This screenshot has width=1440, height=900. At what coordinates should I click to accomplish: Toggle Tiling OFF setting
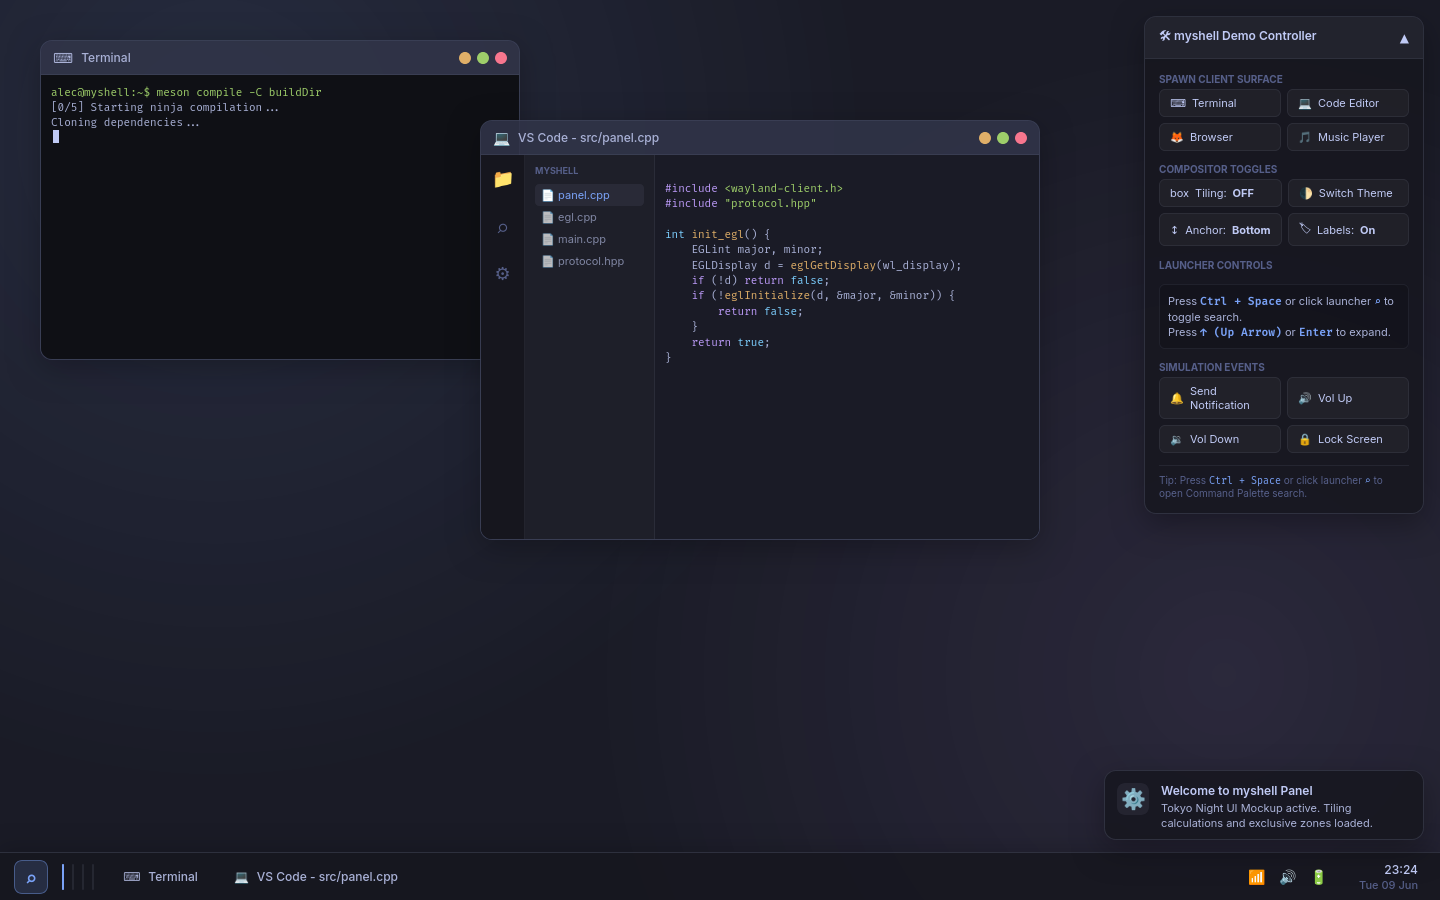pos(1220,193)
